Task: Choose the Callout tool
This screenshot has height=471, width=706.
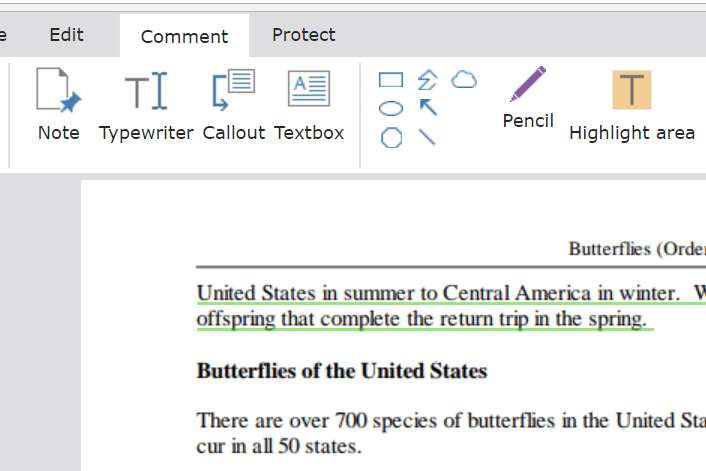Action: 234,104
